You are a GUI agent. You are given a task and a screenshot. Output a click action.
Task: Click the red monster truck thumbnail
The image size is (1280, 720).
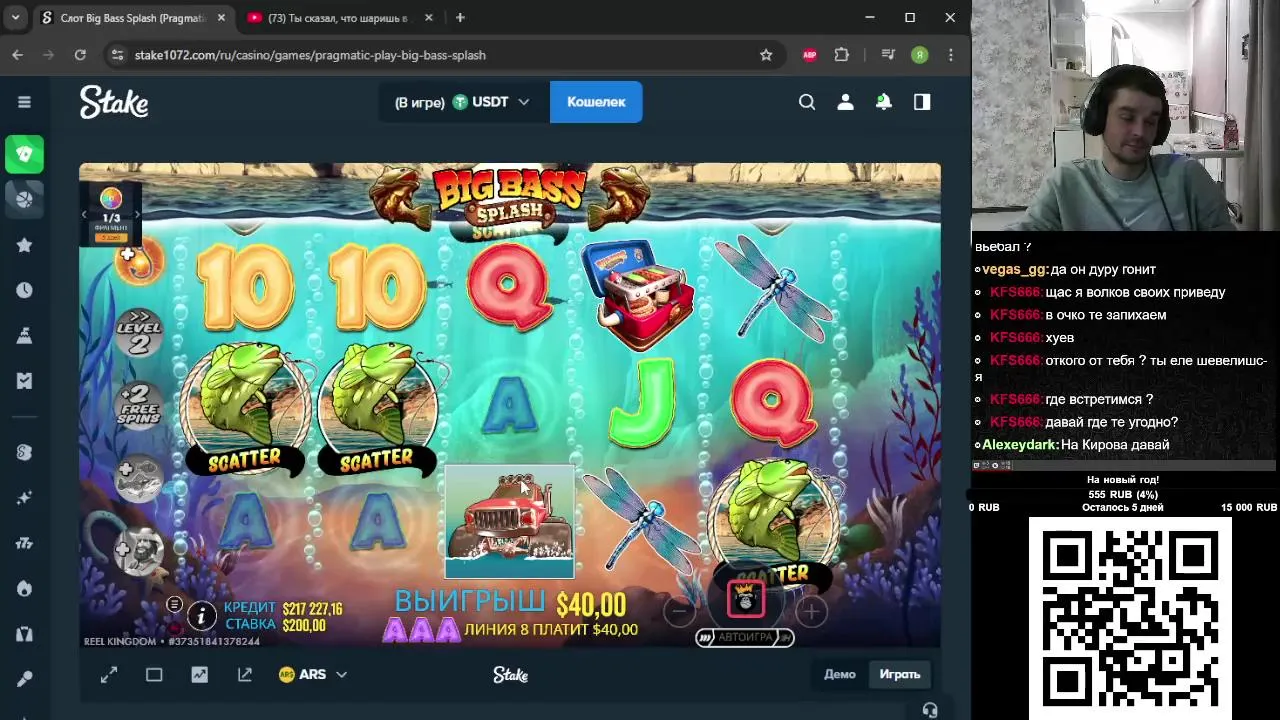[x=510, y=522]
